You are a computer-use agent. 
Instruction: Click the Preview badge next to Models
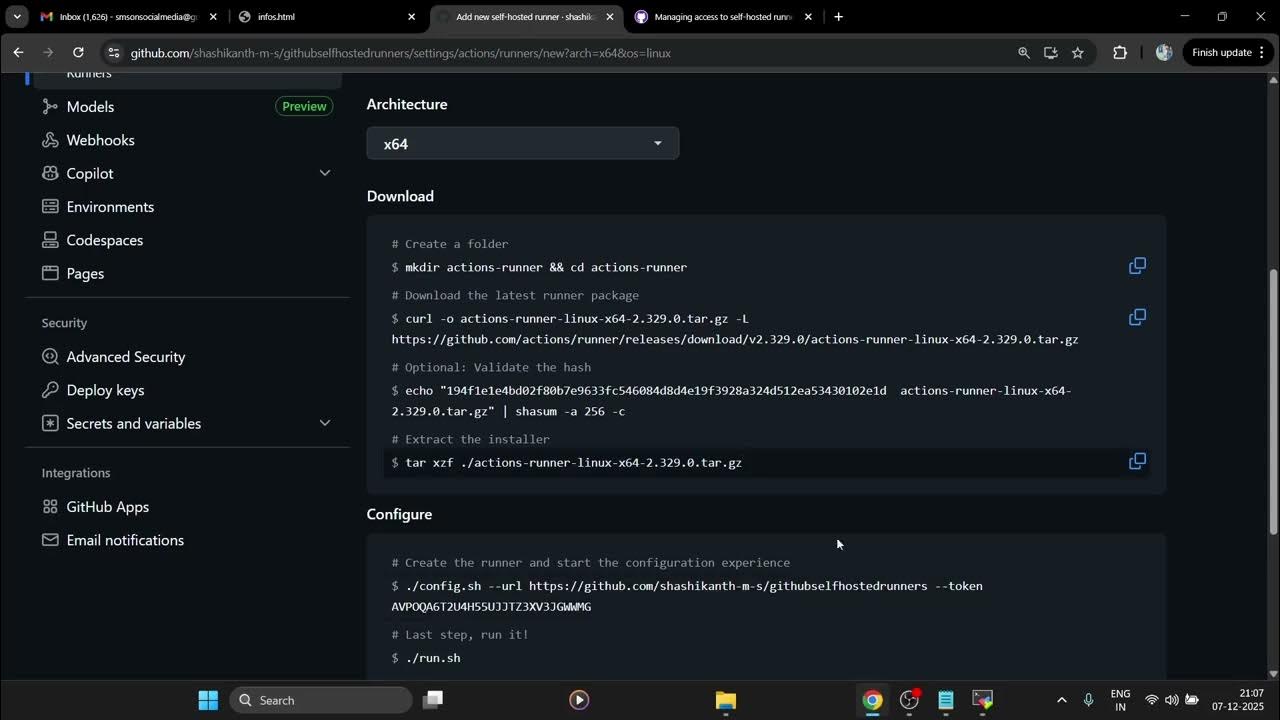tap(303, 106)
